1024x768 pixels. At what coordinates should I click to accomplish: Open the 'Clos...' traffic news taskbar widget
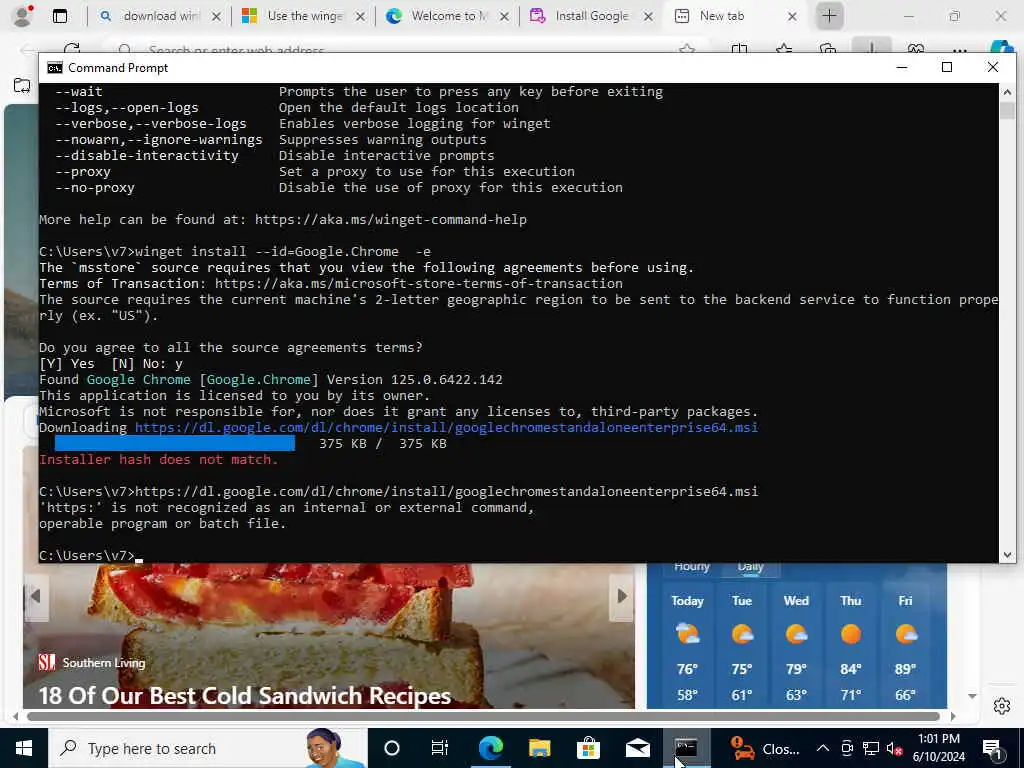click(765, 748)
